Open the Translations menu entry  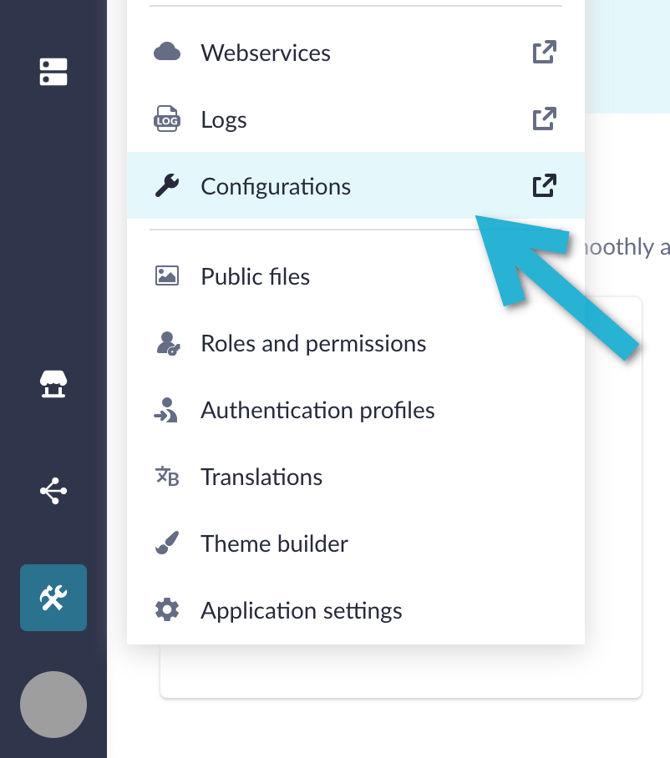pos(261,477)
